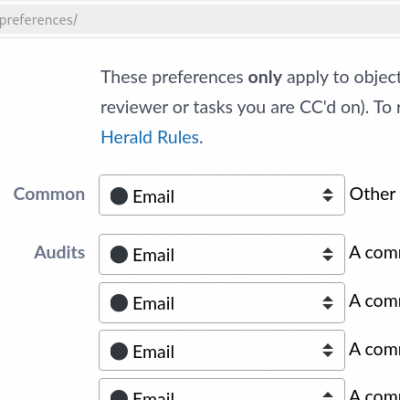Click the up-down arrows on first Audits dropdown

328,254
